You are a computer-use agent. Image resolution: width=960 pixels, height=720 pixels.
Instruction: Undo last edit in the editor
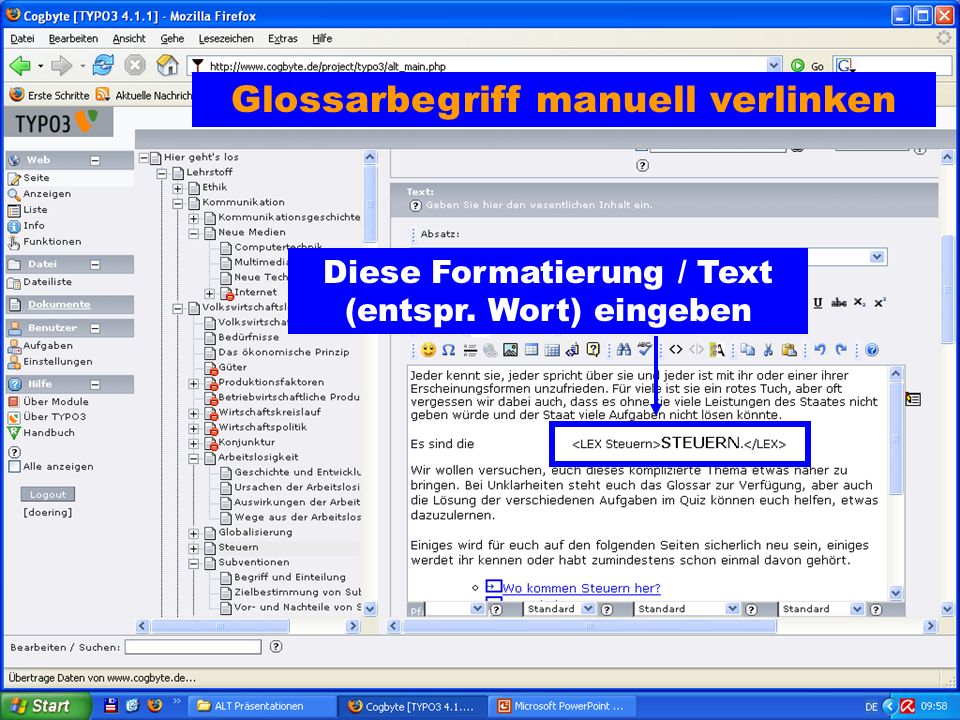tap(820, 350)
